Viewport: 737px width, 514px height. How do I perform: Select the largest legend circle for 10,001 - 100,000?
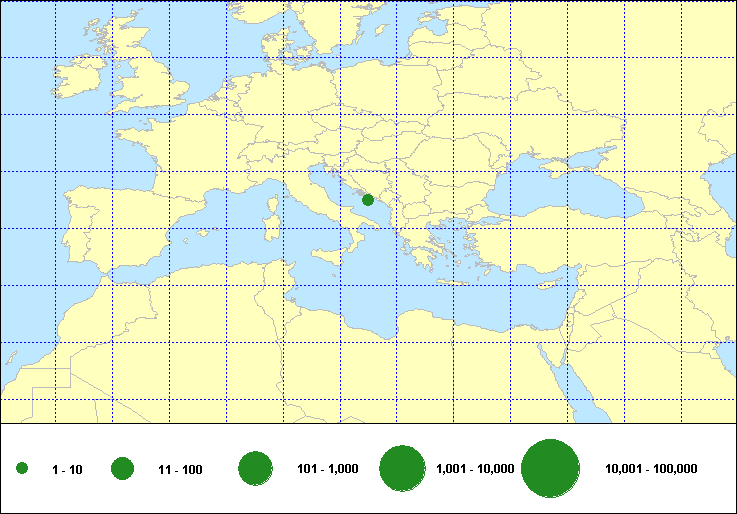coord(551,468)
